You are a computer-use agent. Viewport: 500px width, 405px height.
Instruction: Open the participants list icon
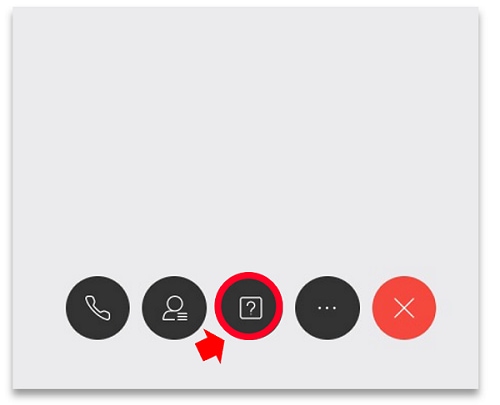tap(174, 307)
